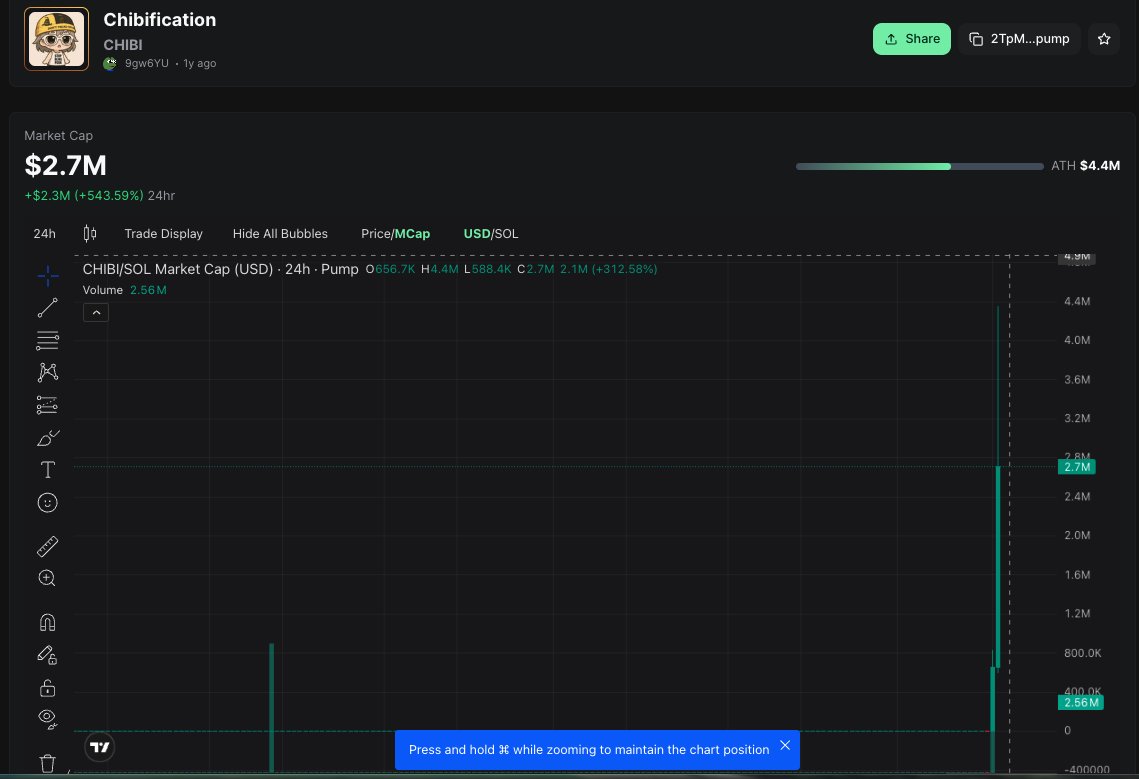Select the crosshair cursor tool
The width and height of the screenshot is (1139, 779).
(x=48, y=276)
